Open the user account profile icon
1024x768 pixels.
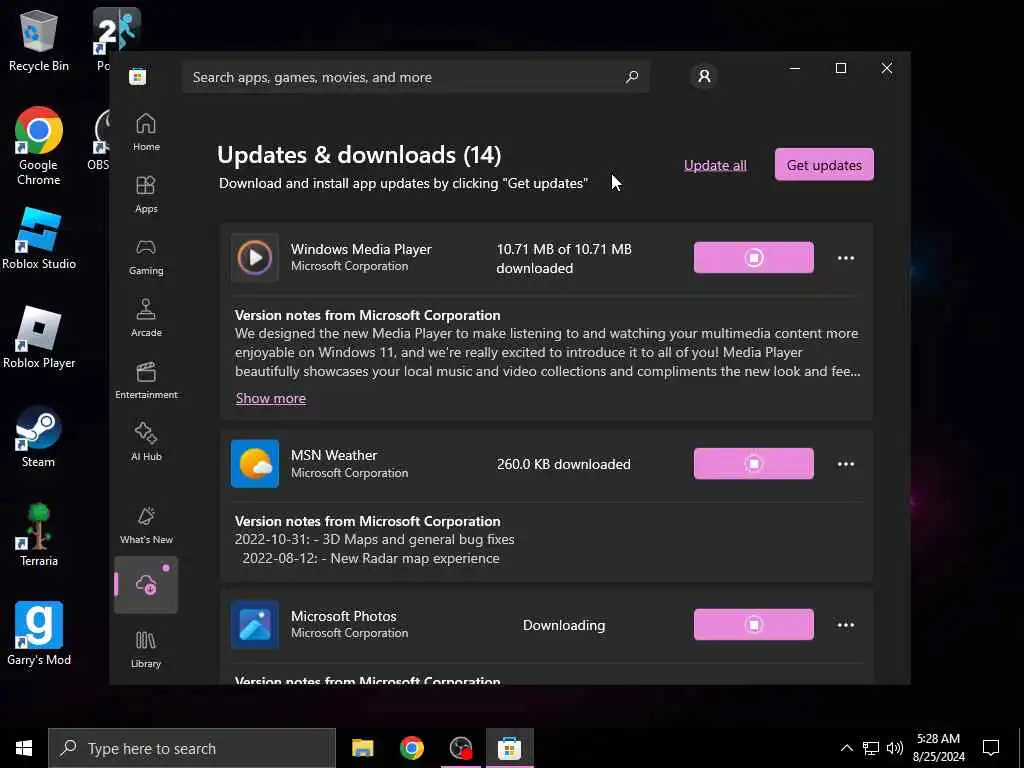704,76
